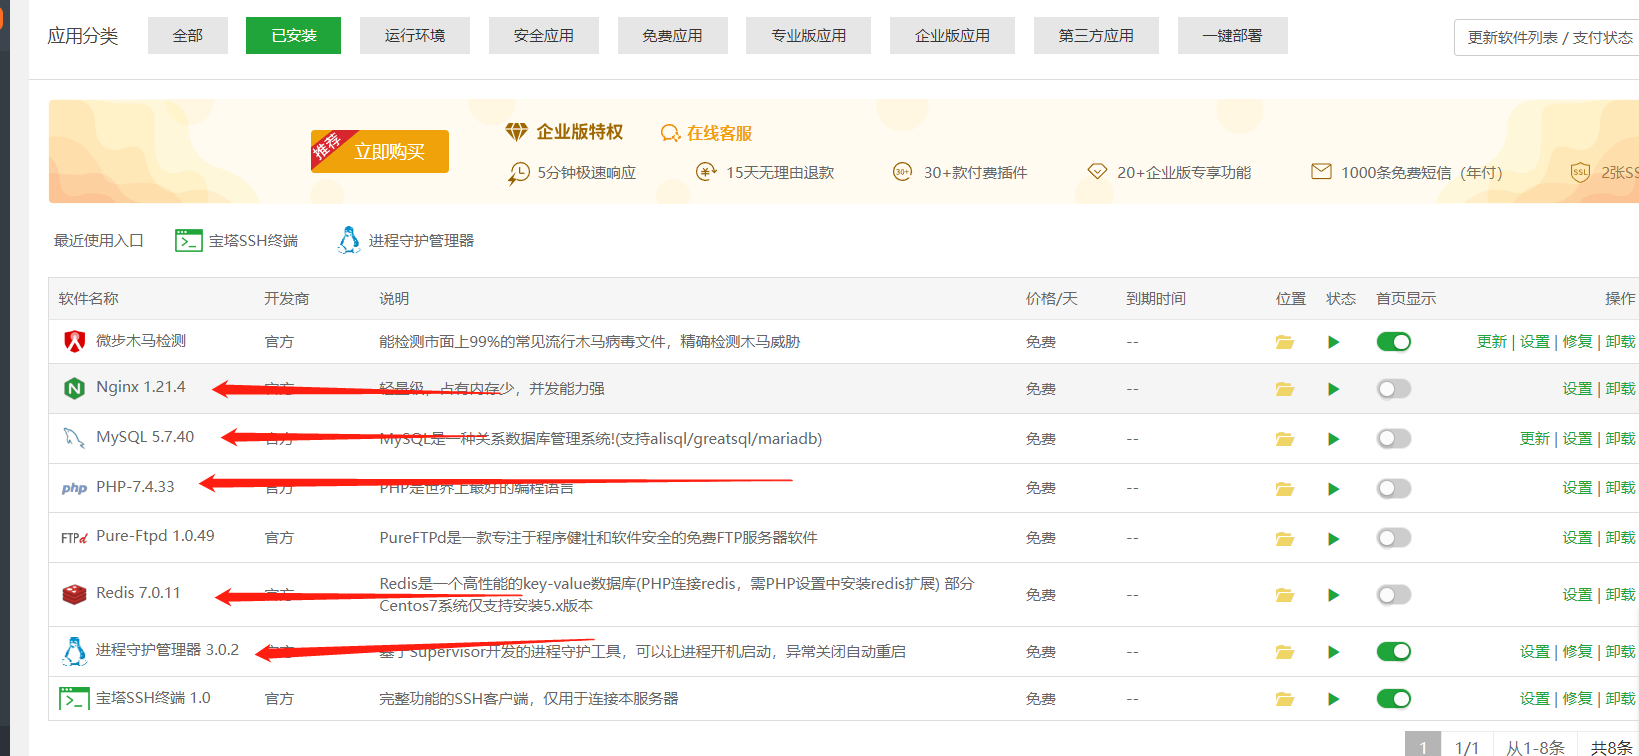Enable homepage display for Nginx 1.21.4
The height and width of the screenshot is (756, 1639).
[1393, 389]
